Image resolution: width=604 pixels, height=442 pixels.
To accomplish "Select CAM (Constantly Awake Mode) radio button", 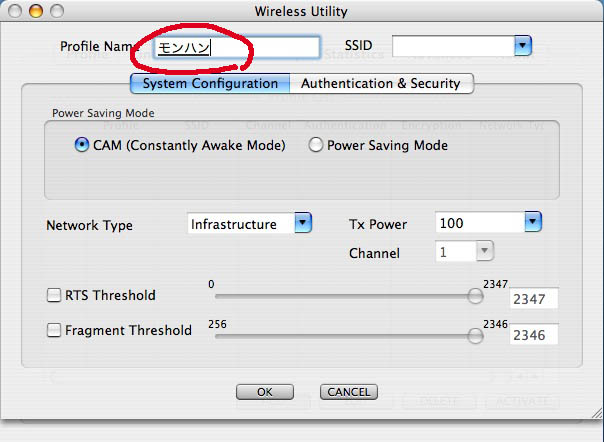I will point(82,146).
